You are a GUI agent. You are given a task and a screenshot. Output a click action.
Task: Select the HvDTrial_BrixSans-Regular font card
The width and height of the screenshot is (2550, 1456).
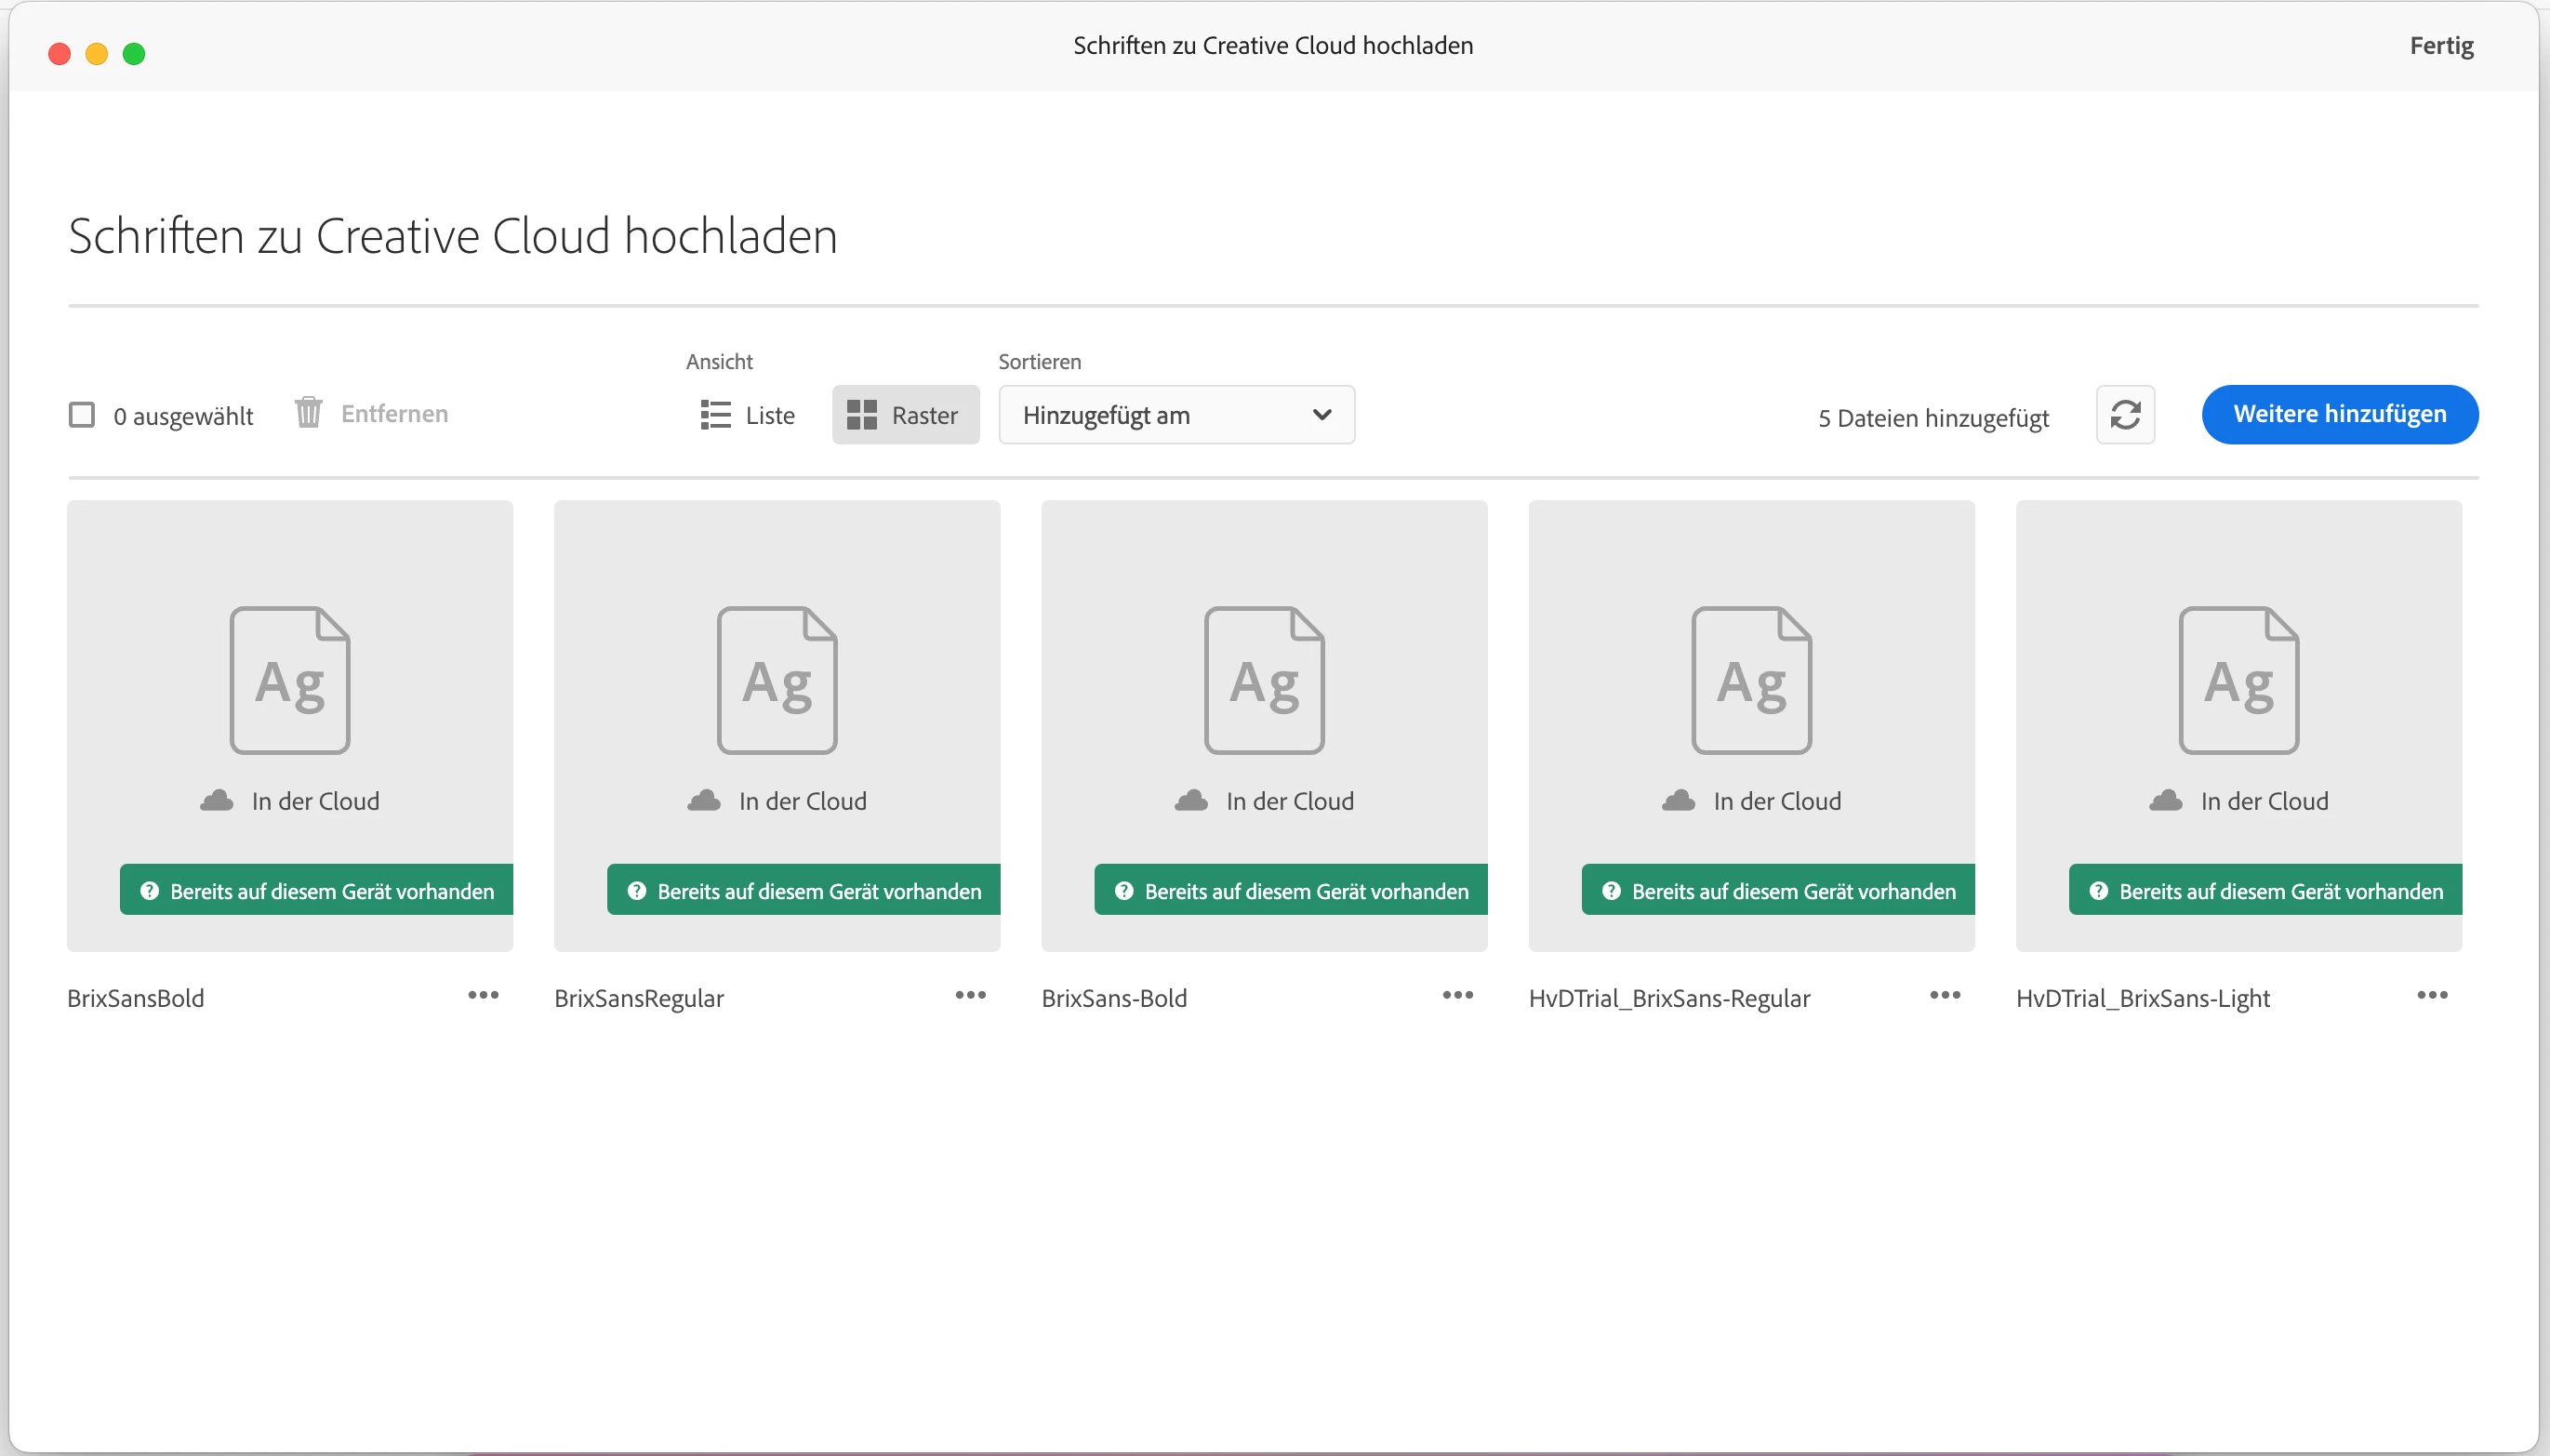1751,680
